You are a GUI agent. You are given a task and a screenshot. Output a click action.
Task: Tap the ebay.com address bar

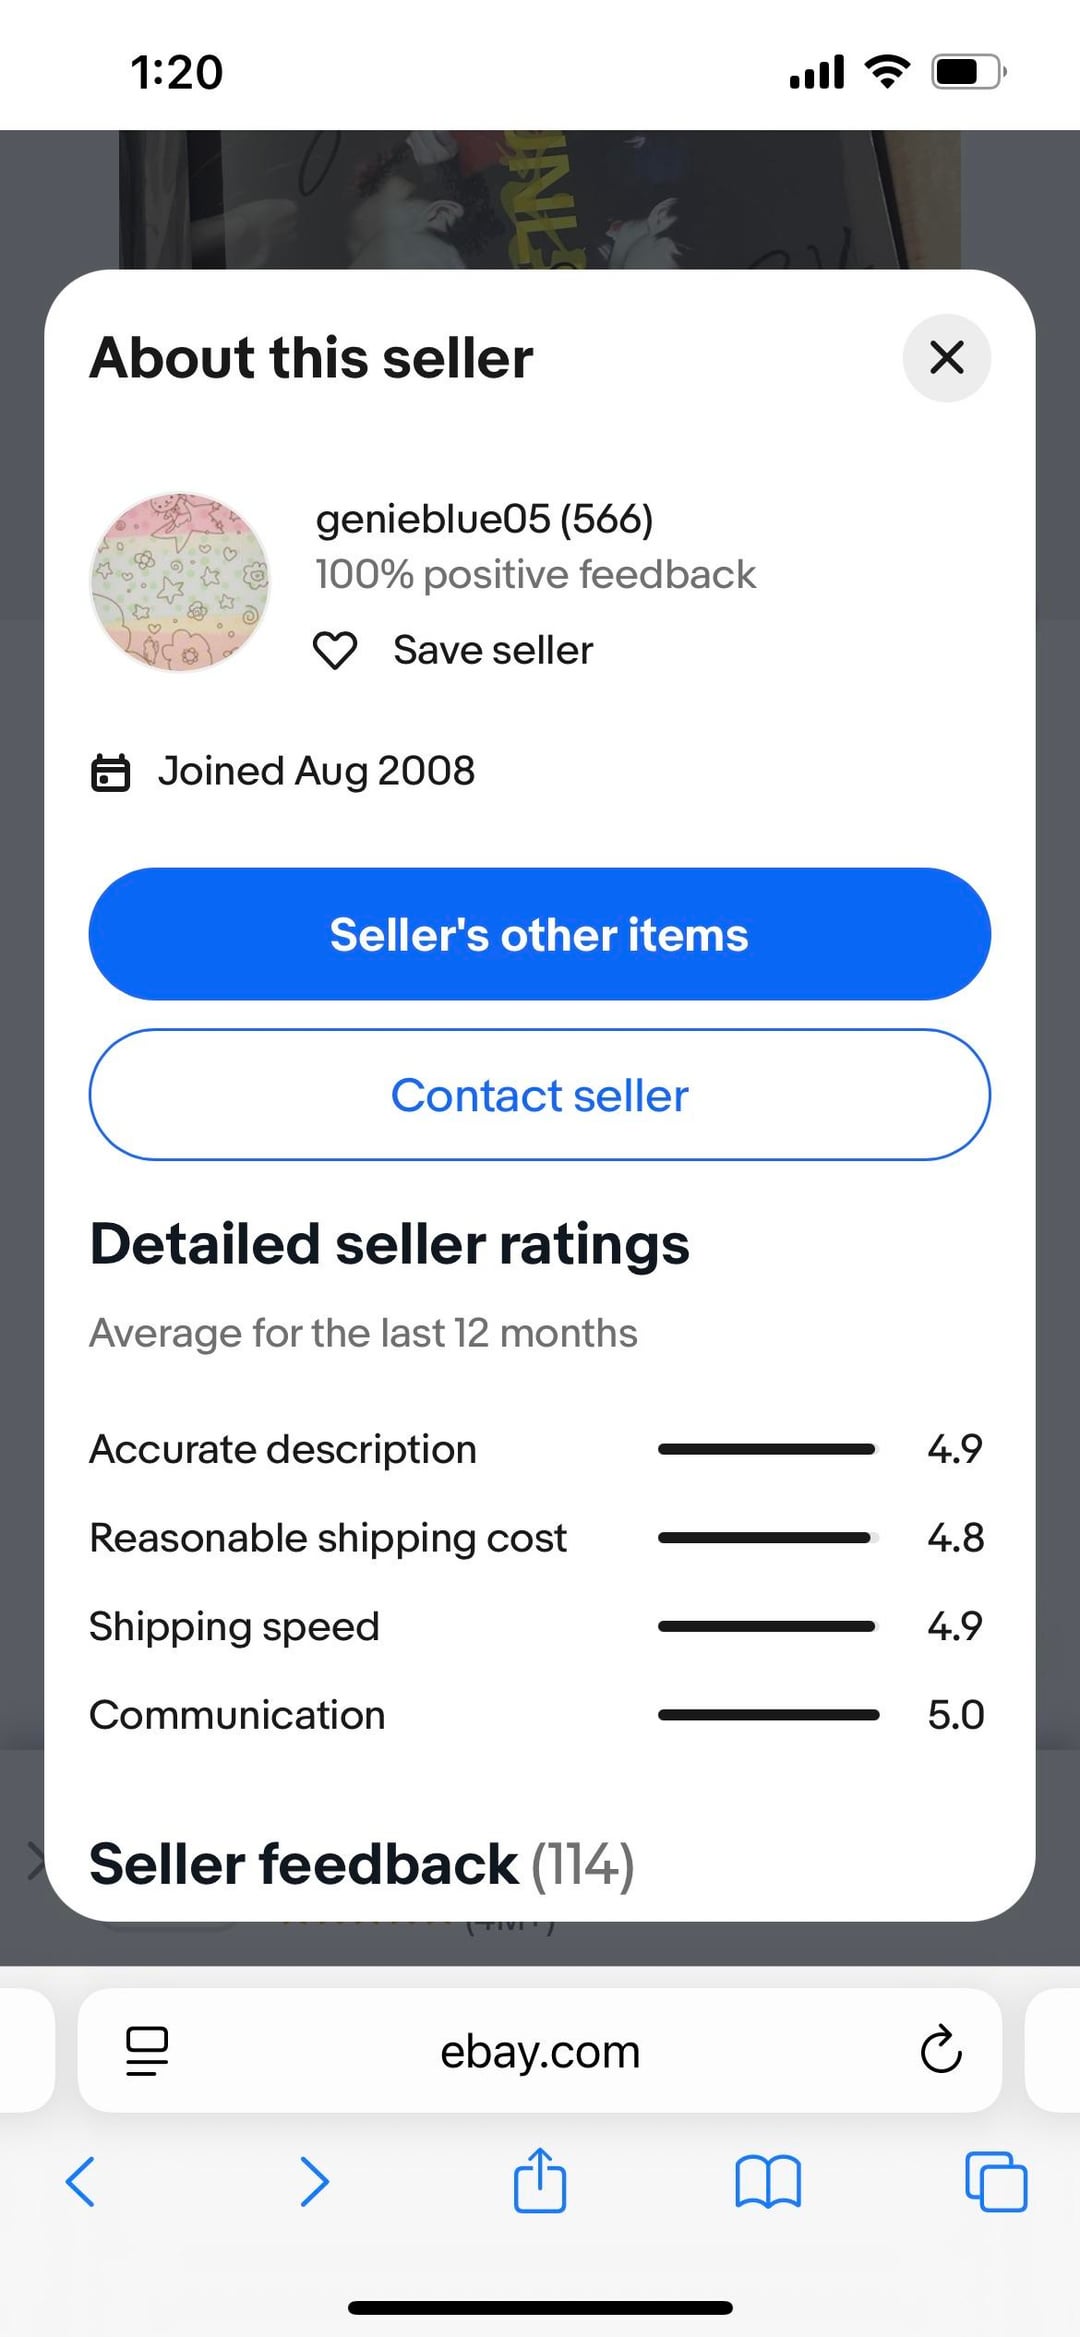click(x=540, y=2052)
